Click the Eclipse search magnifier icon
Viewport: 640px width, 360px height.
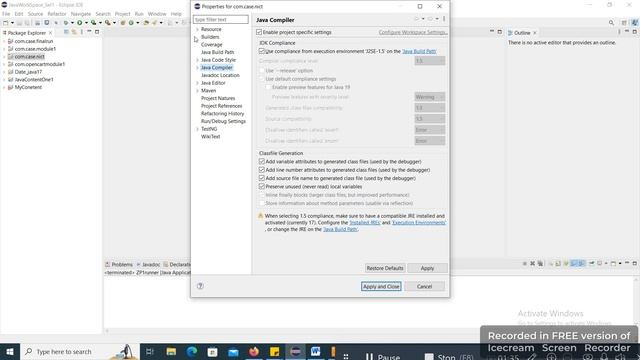click(x=611, y=23)
